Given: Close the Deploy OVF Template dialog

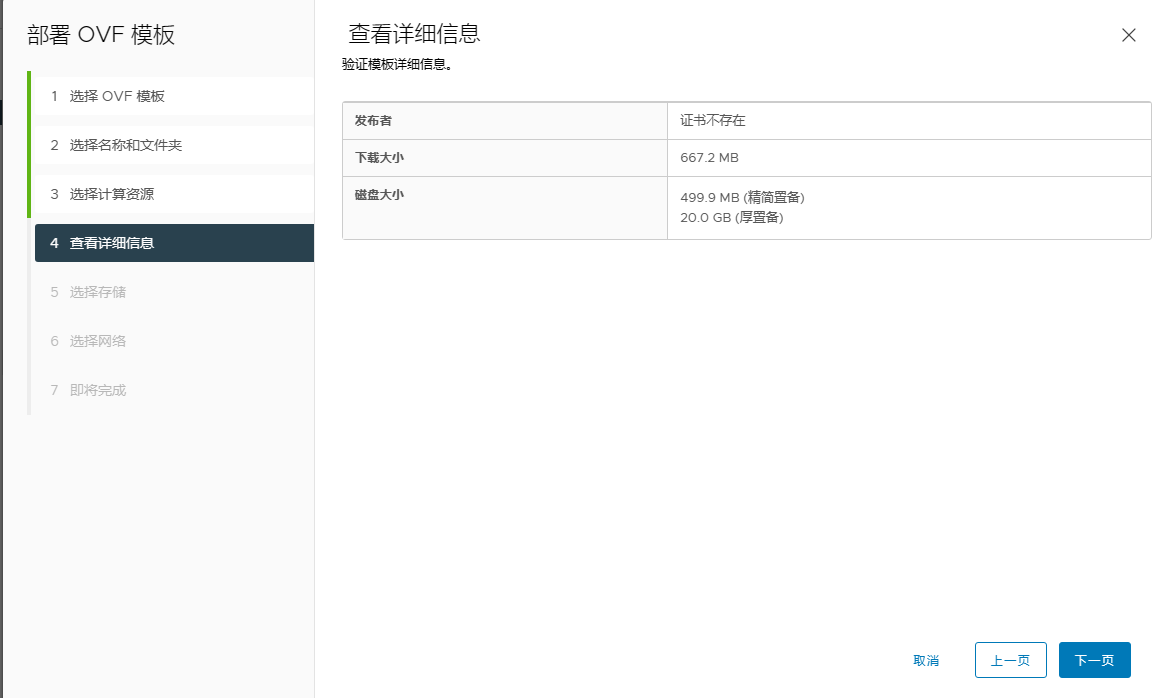Looking at the screenshot, I should [x=1128, y=35].
